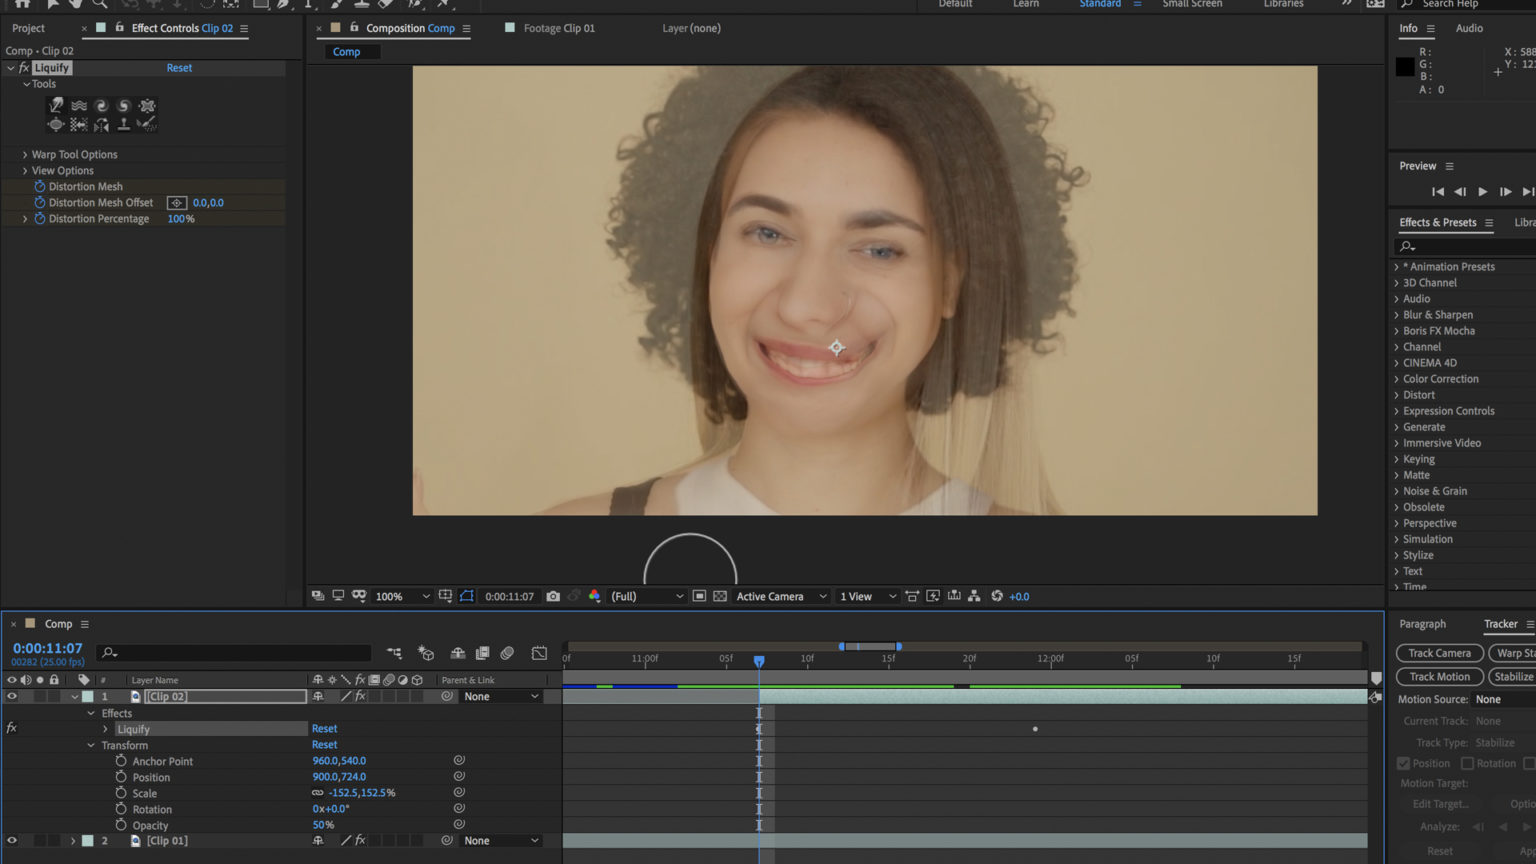The image size is (1536, 864).
Task: Expand the Warp Tool Options group
Action: 25,154
